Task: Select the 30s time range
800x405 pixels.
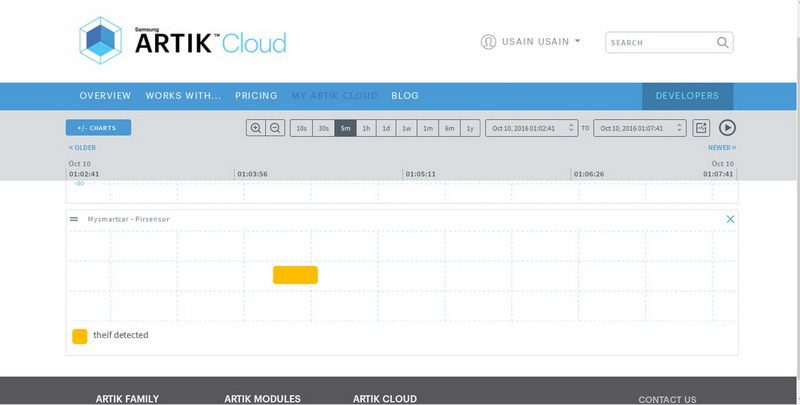Action: [x=324, y=128]
